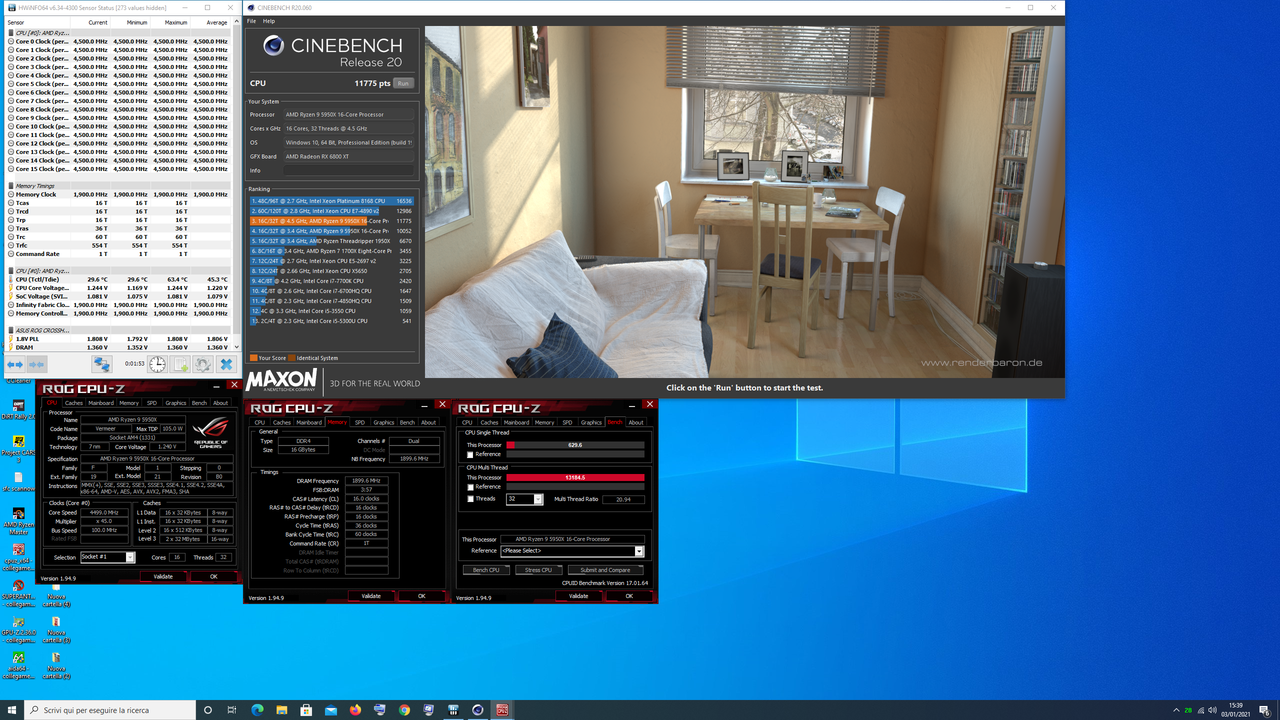Click the Run button in Cinebench
The image size is (1280, 720).
[403, 83]
